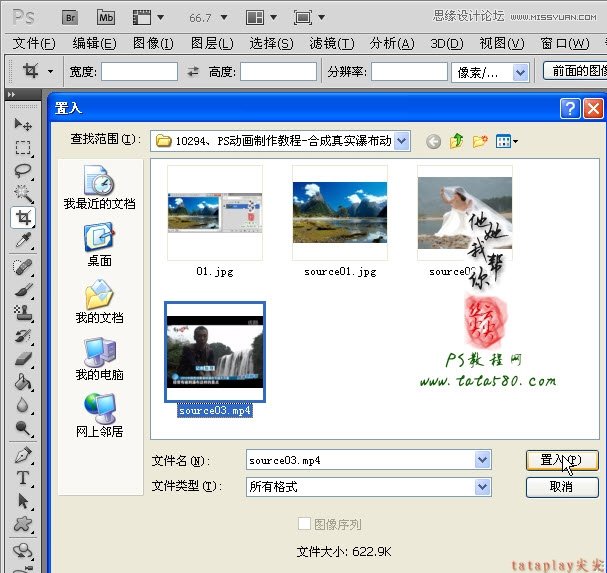
Task: Tick the 图像序列 checkbox
Action: pos(304,524)
